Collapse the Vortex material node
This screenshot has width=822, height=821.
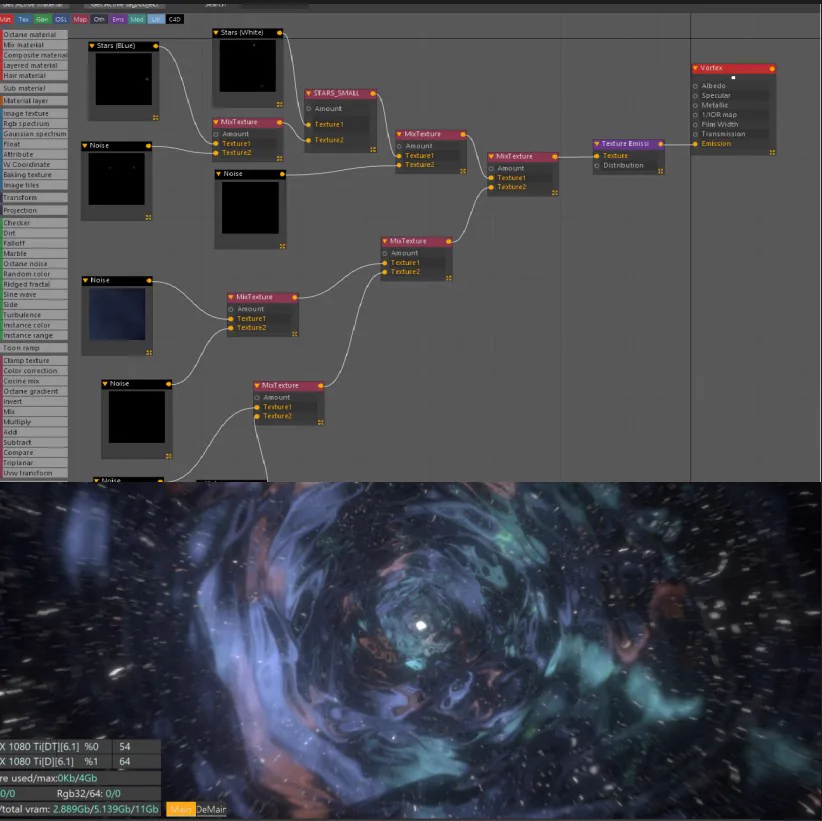pyautogui.click(x=695, y=69)
